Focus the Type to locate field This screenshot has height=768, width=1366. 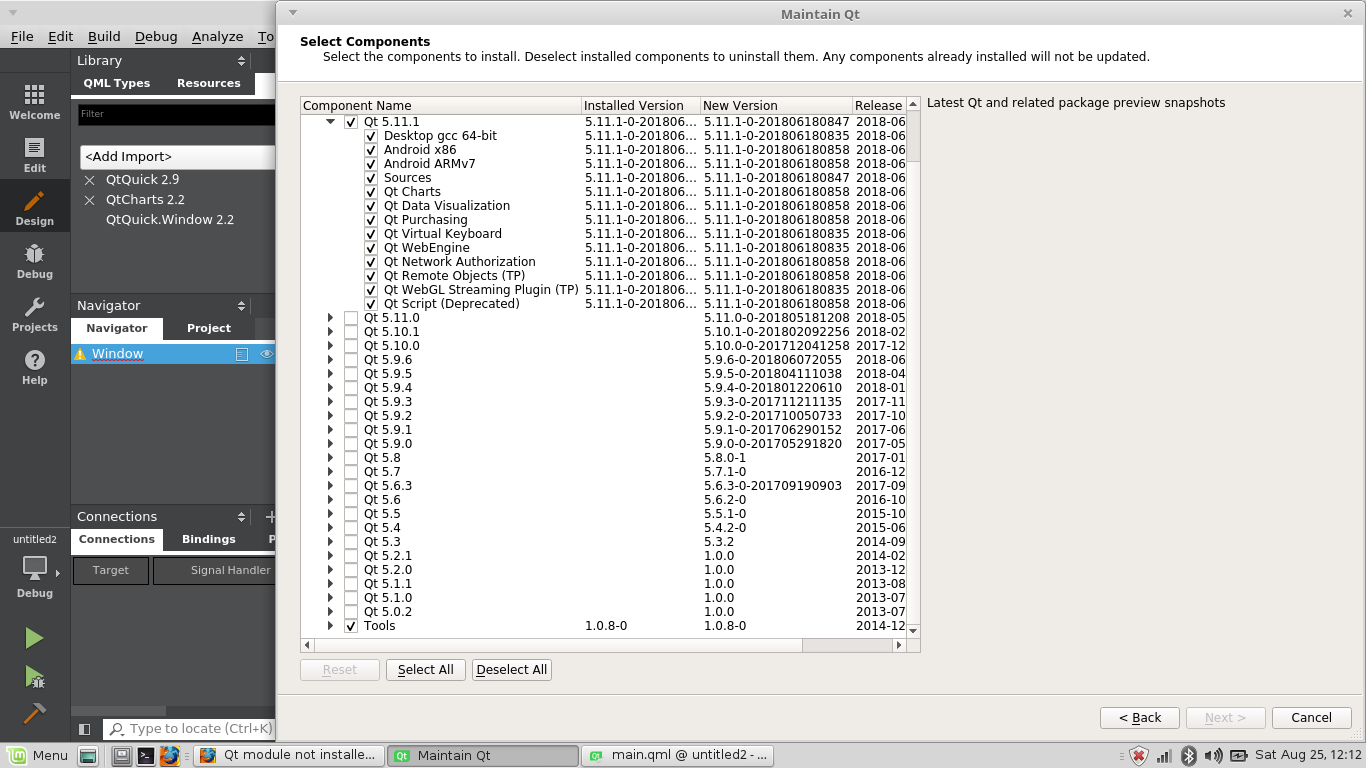click(190, 728)
